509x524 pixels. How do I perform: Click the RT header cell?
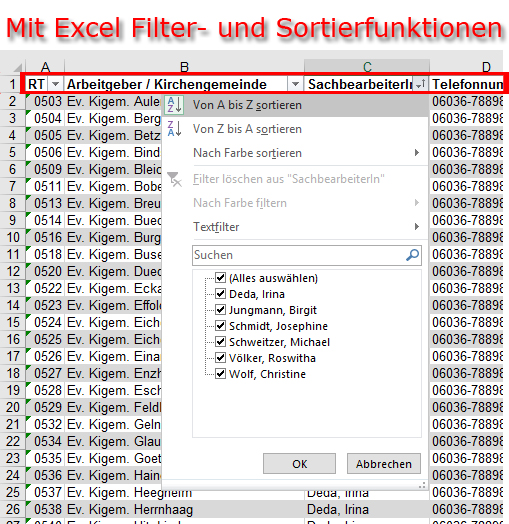[x=37, y=84]
